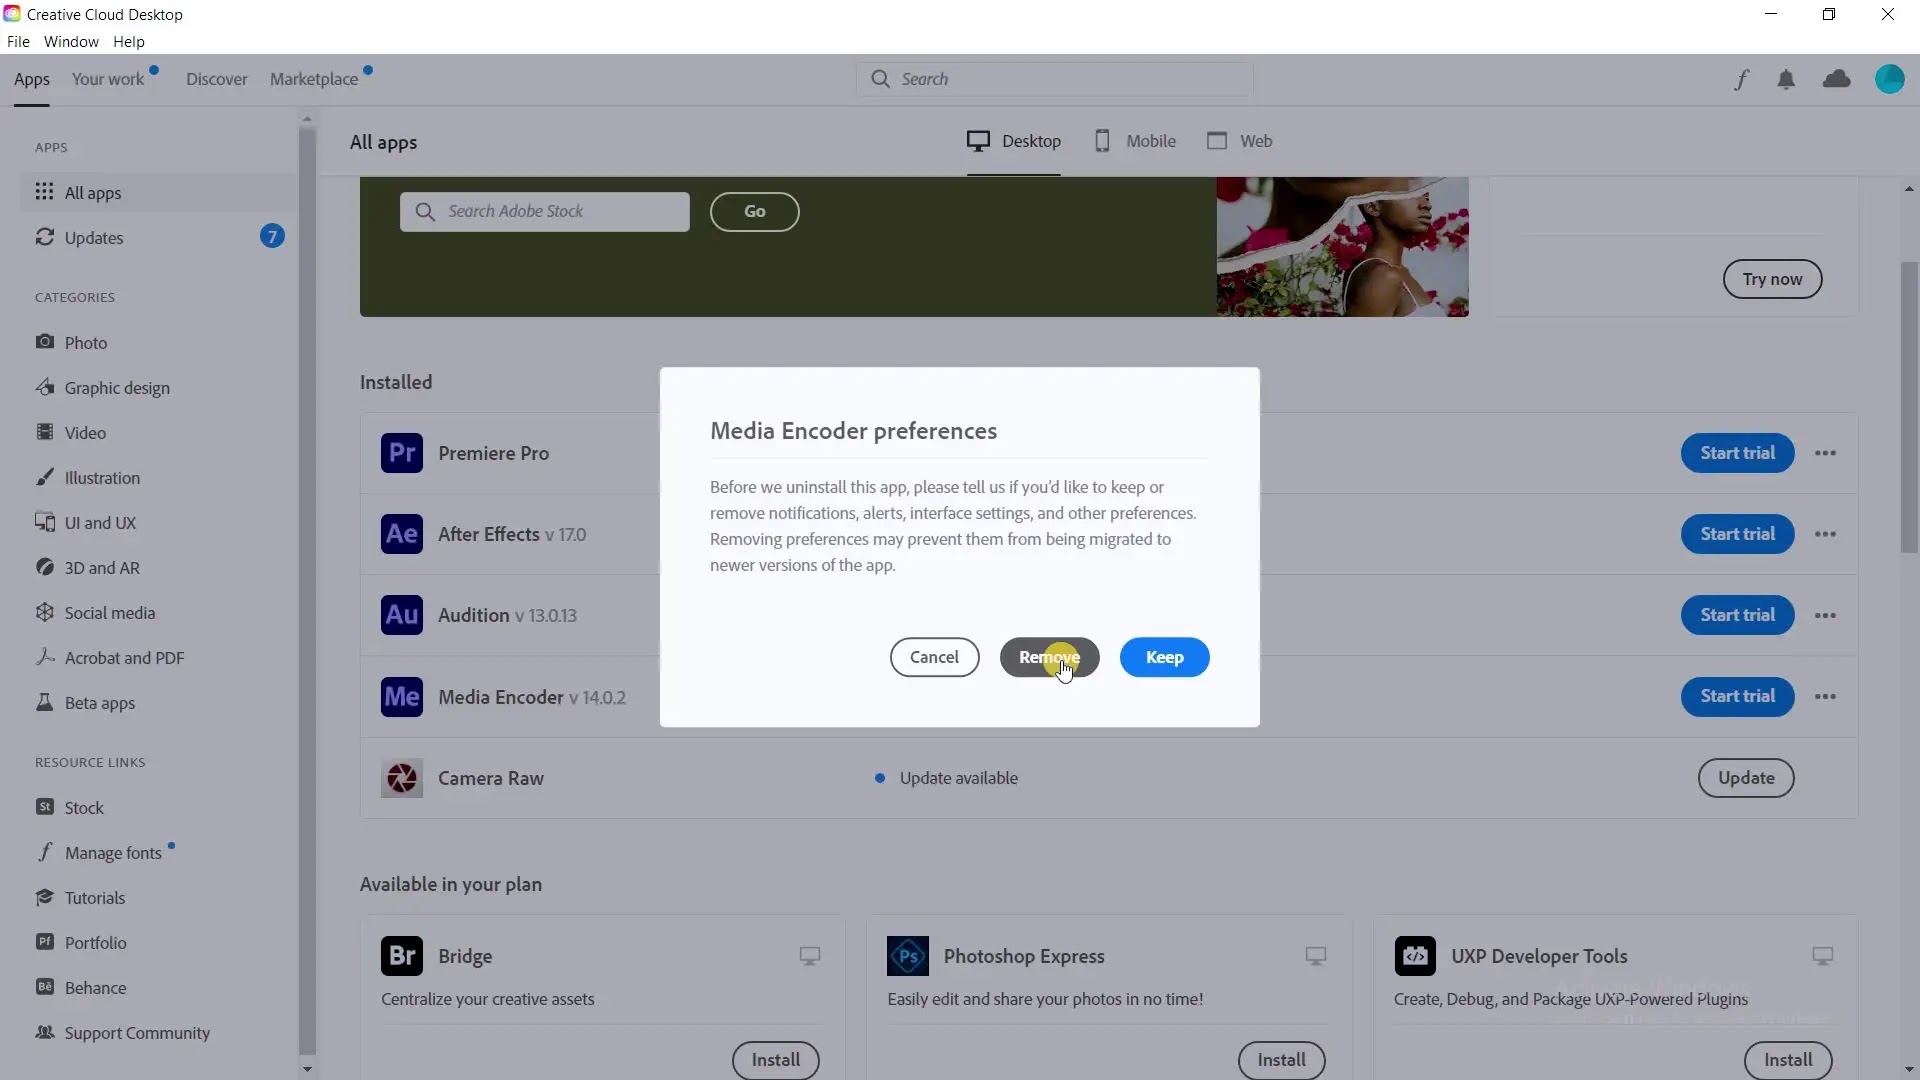Screen dimensions: 1920x1080
Task: Click the main content vertical scrollbar
Action: point(1909,405)
